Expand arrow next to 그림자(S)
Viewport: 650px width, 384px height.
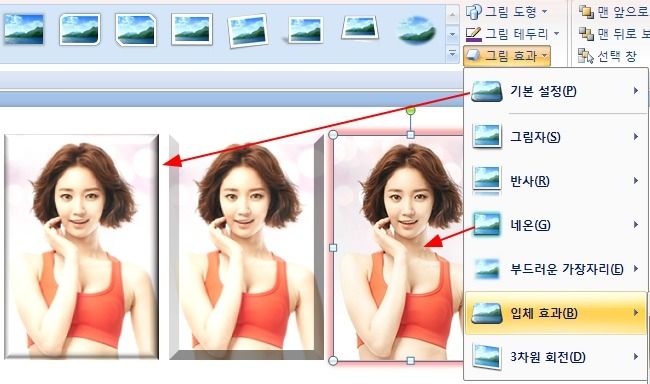(636, 136)
